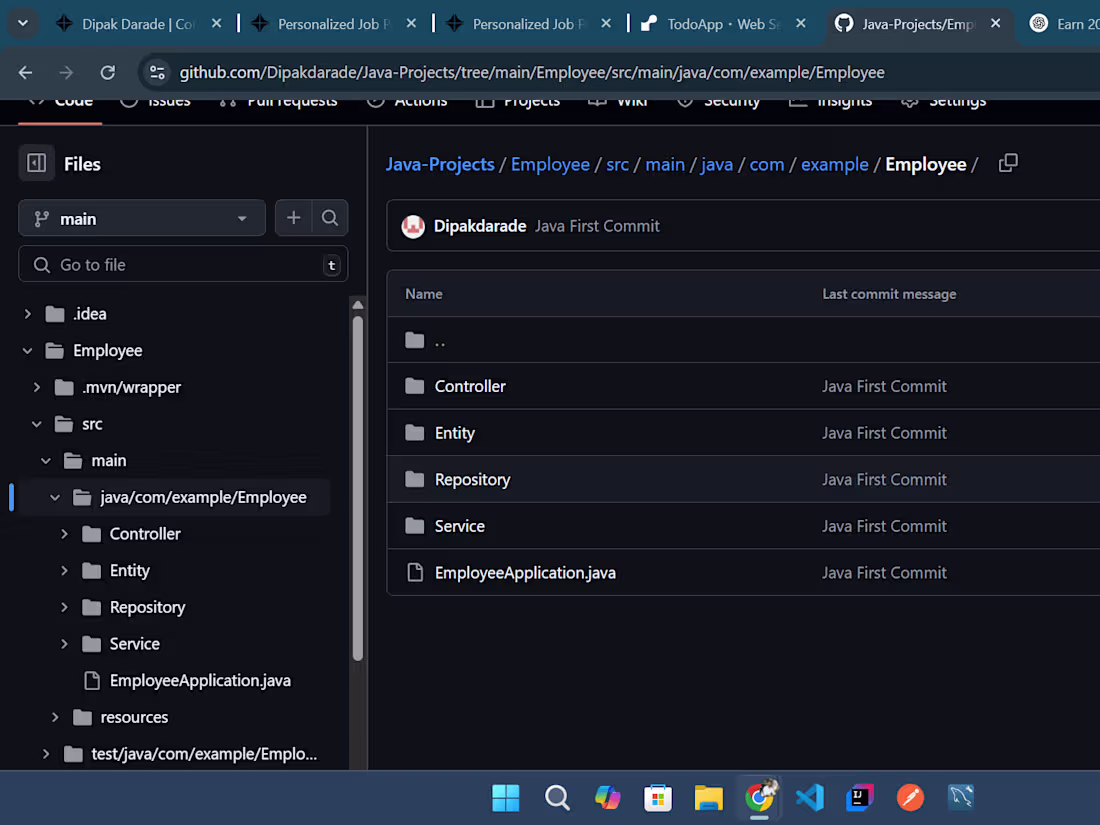Screen dimensions: 1100x825
Task: Expand the Controller folder in tree
Action: click(x=64, y=534)
